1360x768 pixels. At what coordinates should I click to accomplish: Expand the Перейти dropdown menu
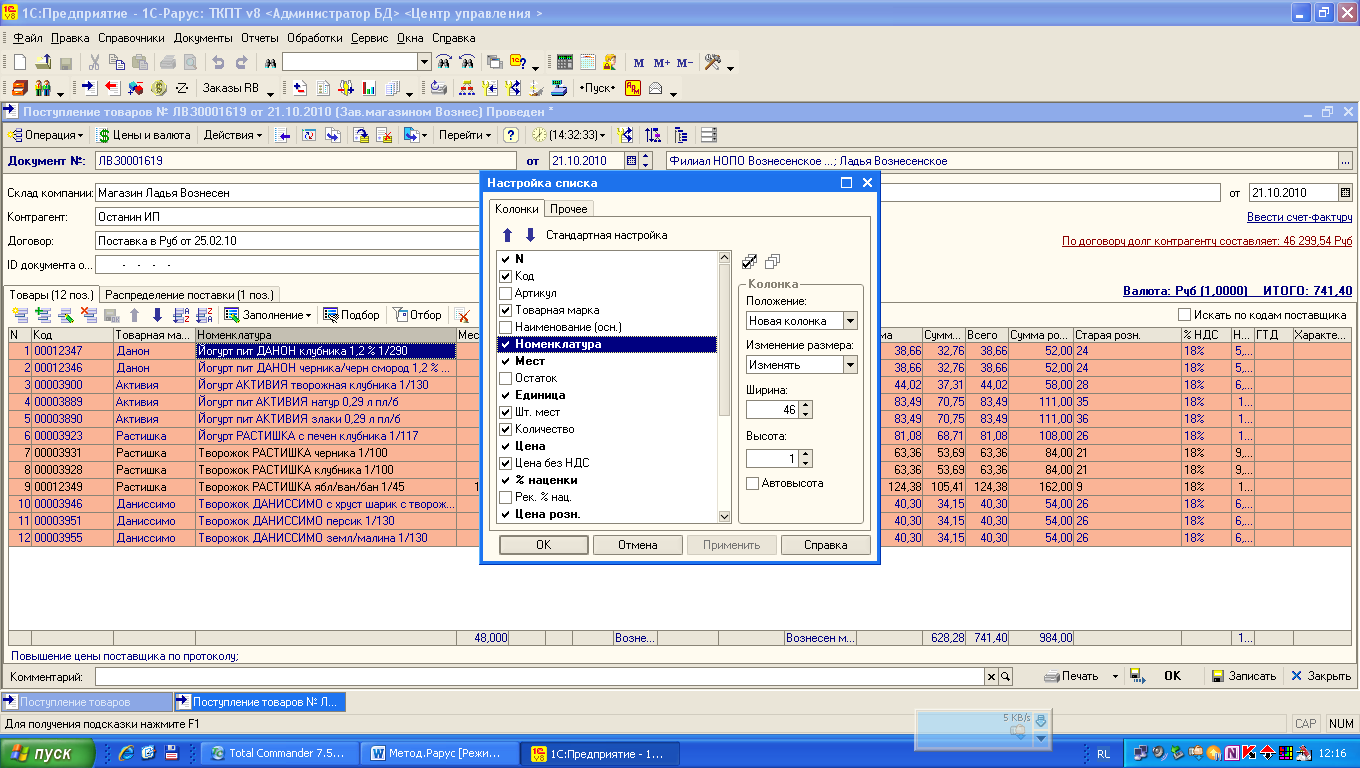click(465, 135)
